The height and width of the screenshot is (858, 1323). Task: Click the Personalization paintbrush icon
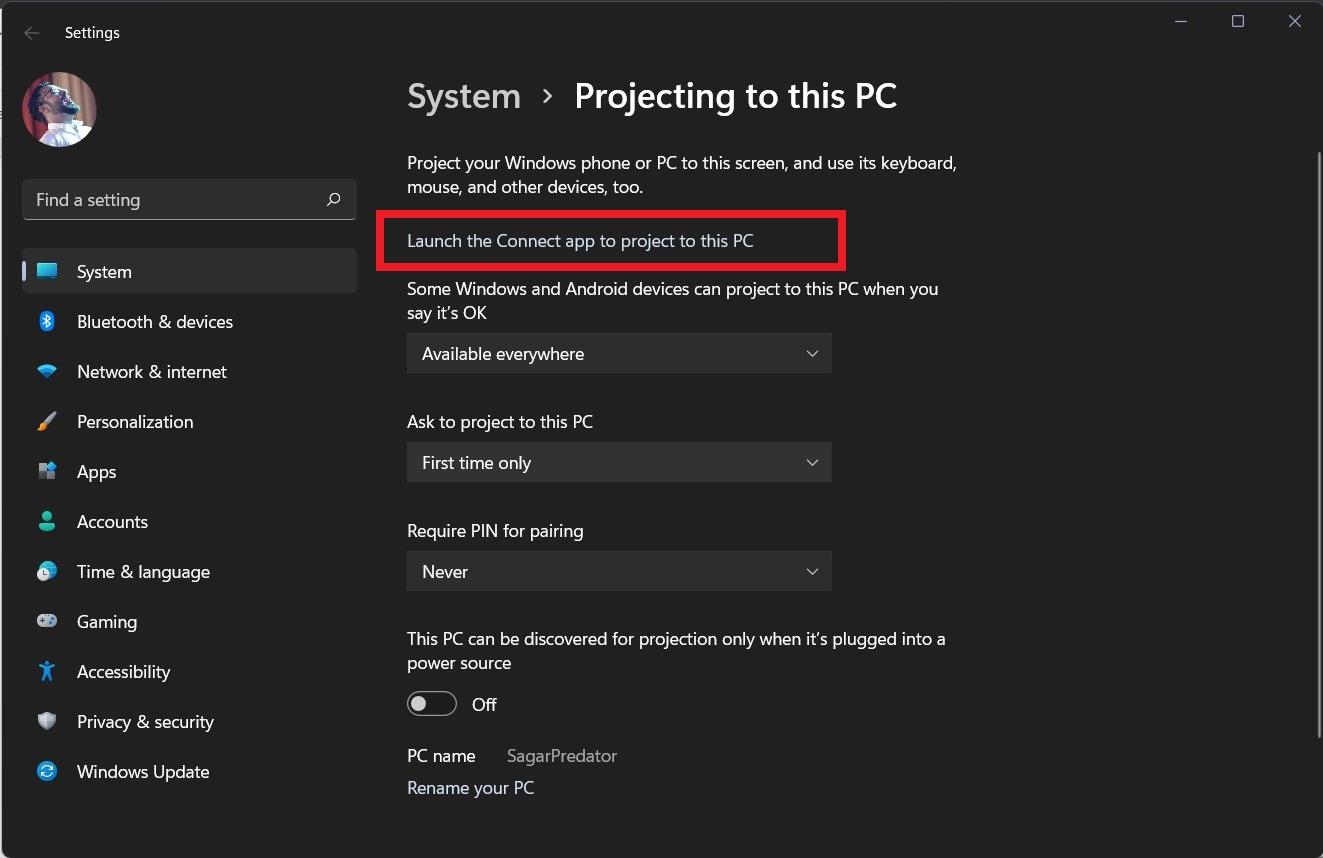click(x=47, y=422)
